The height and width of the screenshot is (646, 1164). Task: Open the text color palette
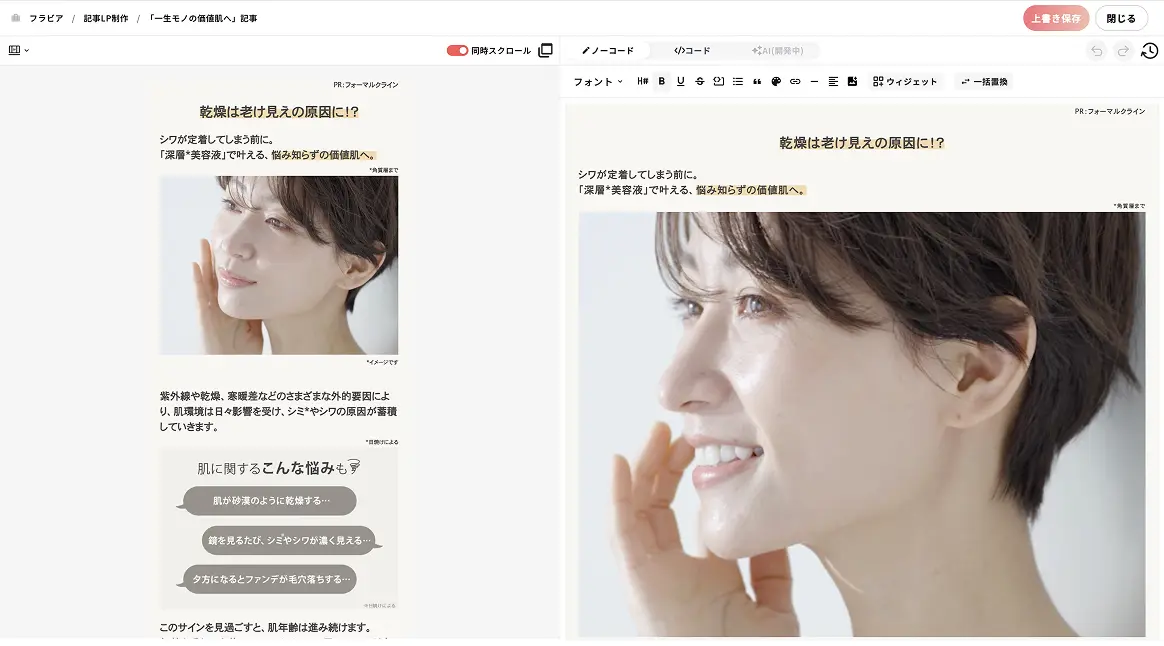pyautogui.click(x=774, y=82)
